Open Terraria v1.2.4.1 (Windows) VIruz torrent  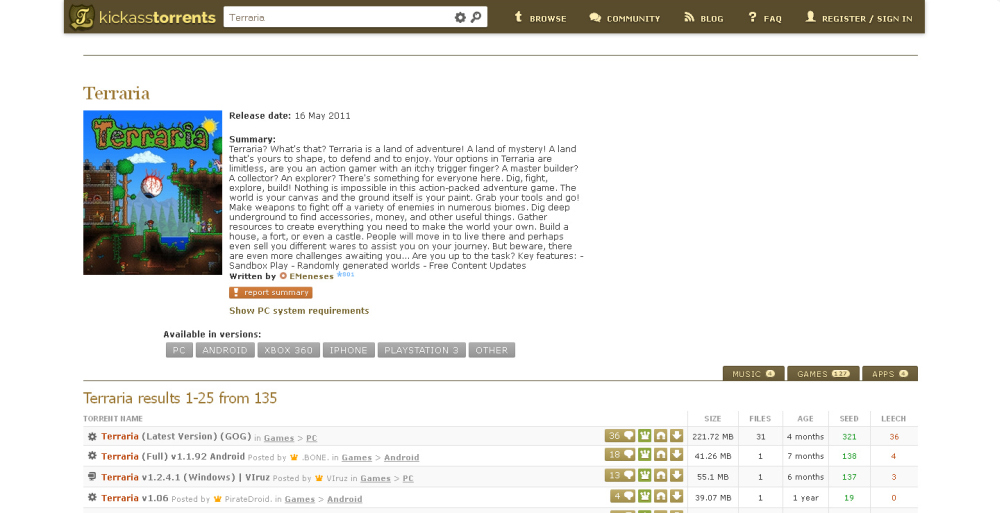[185, 477]
